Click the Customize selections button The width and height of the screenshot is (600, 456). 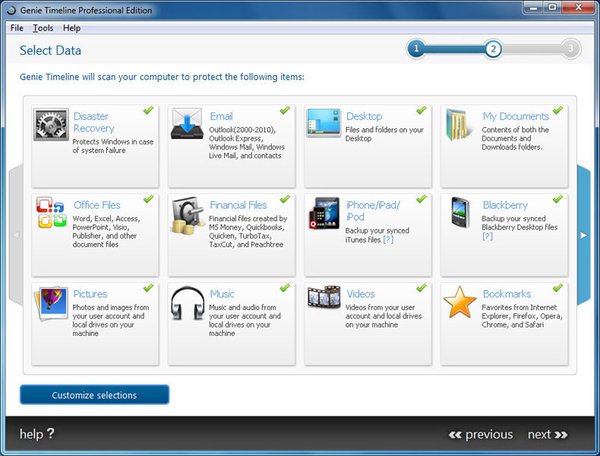coord(95,395)
